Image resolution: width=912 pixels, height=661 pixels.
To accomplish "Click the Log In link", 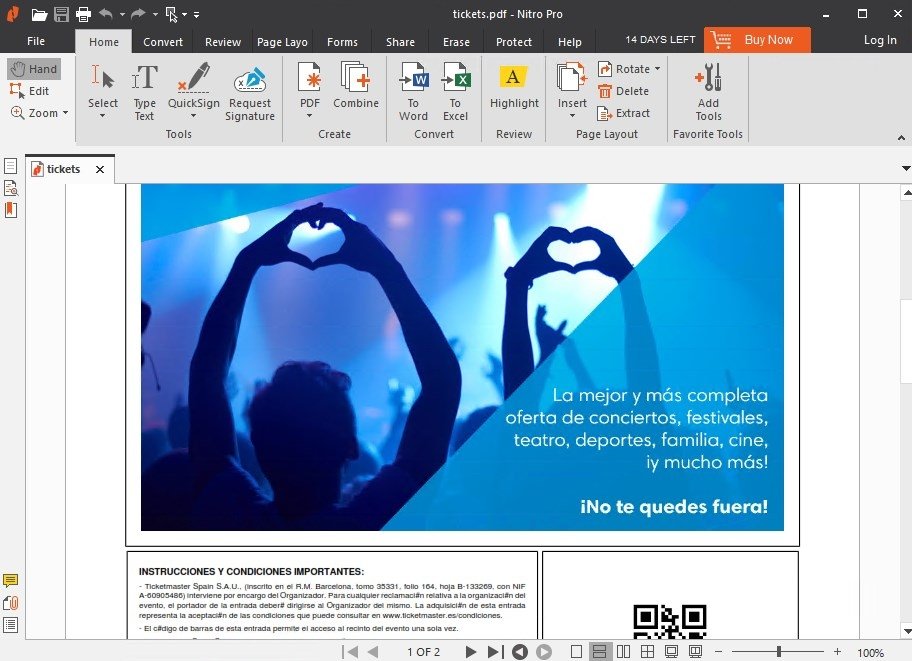I will click(879, 40).
